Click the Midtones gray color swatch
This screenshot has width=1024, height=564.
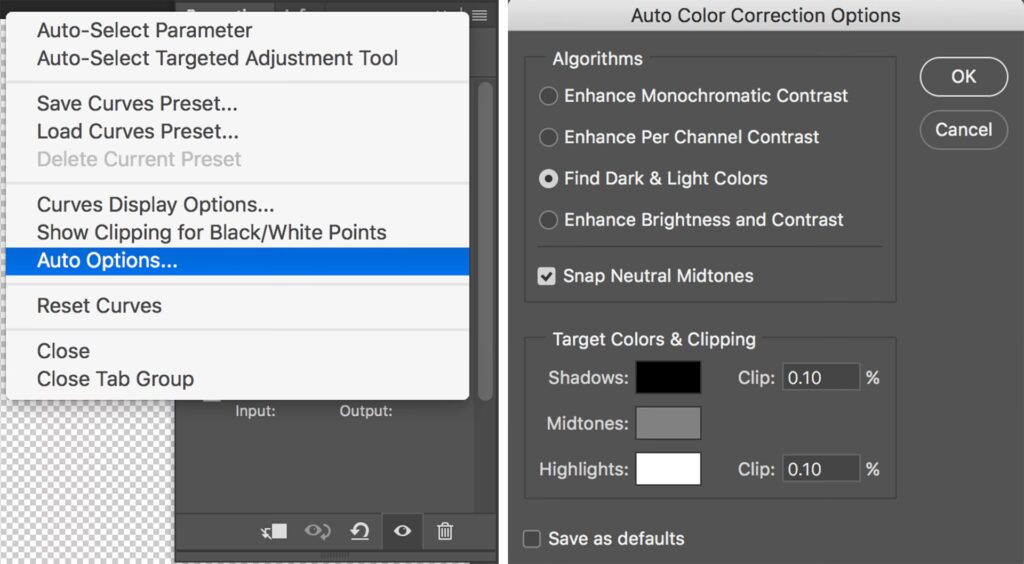[x=668, y=423]
